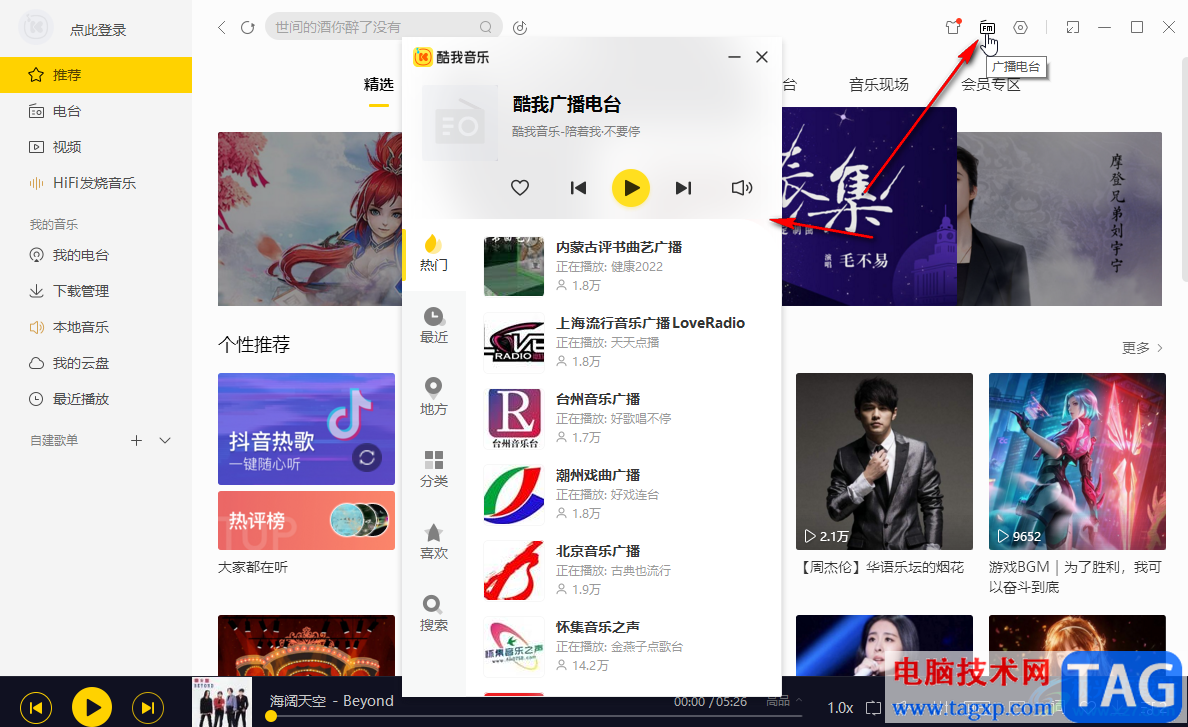1188x727 pixels.
Task: Open the song recognition icon beside search
Action: pyautogui.click(x=520, y=27)
